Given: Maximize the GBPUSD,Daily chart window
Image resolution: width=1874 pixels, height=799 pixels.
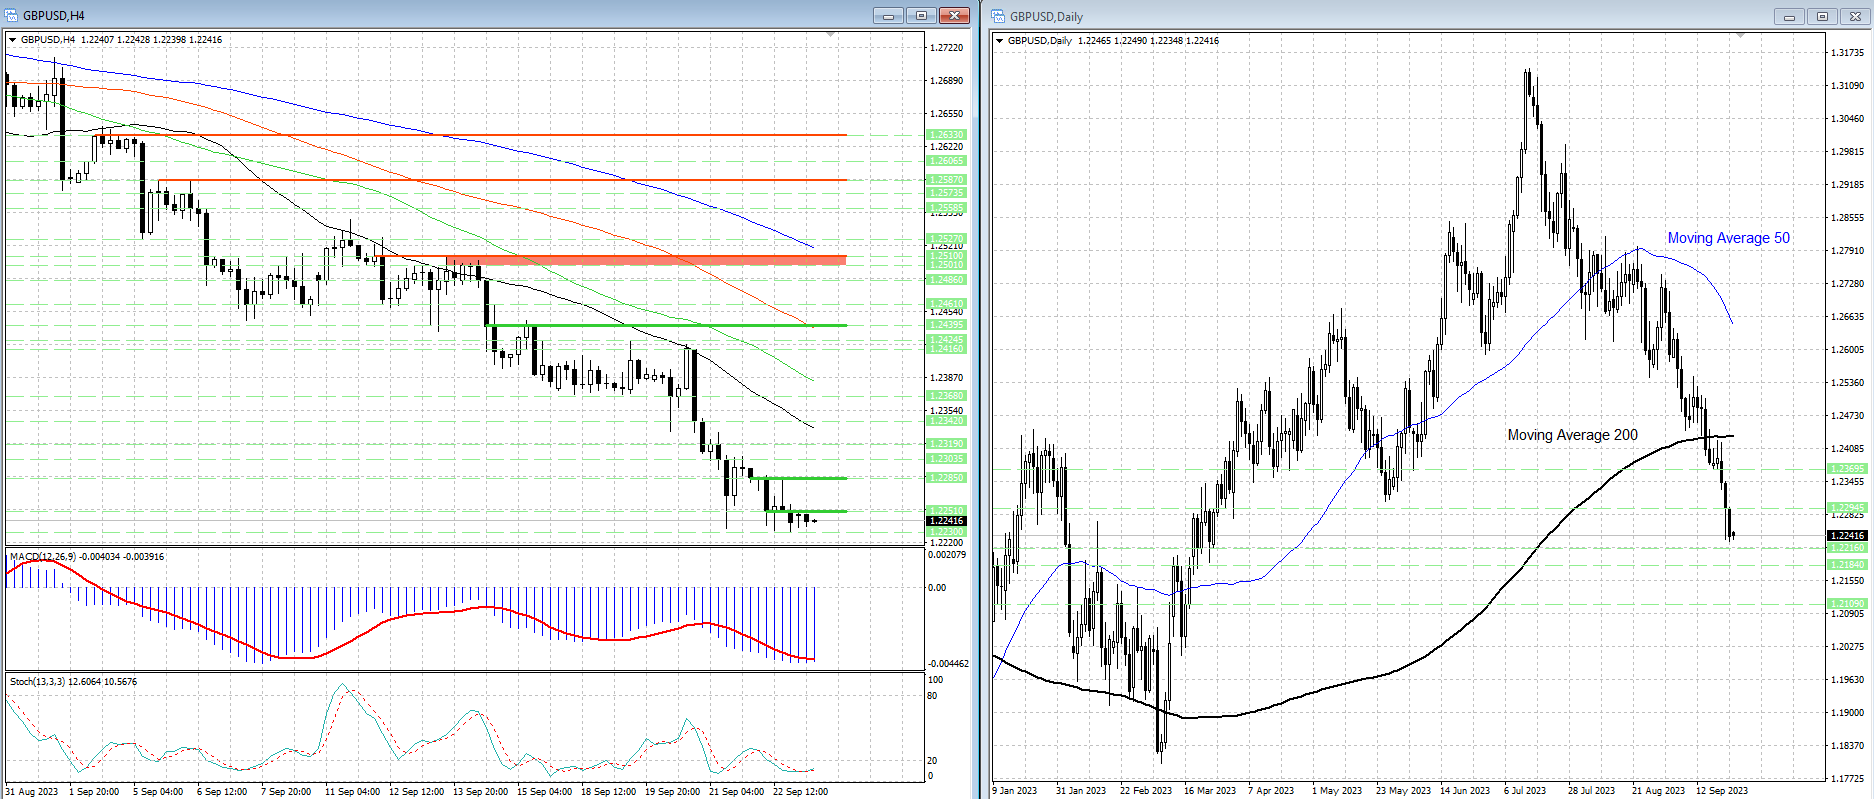Looking at the screenshot, I should tap(1822, 16).
